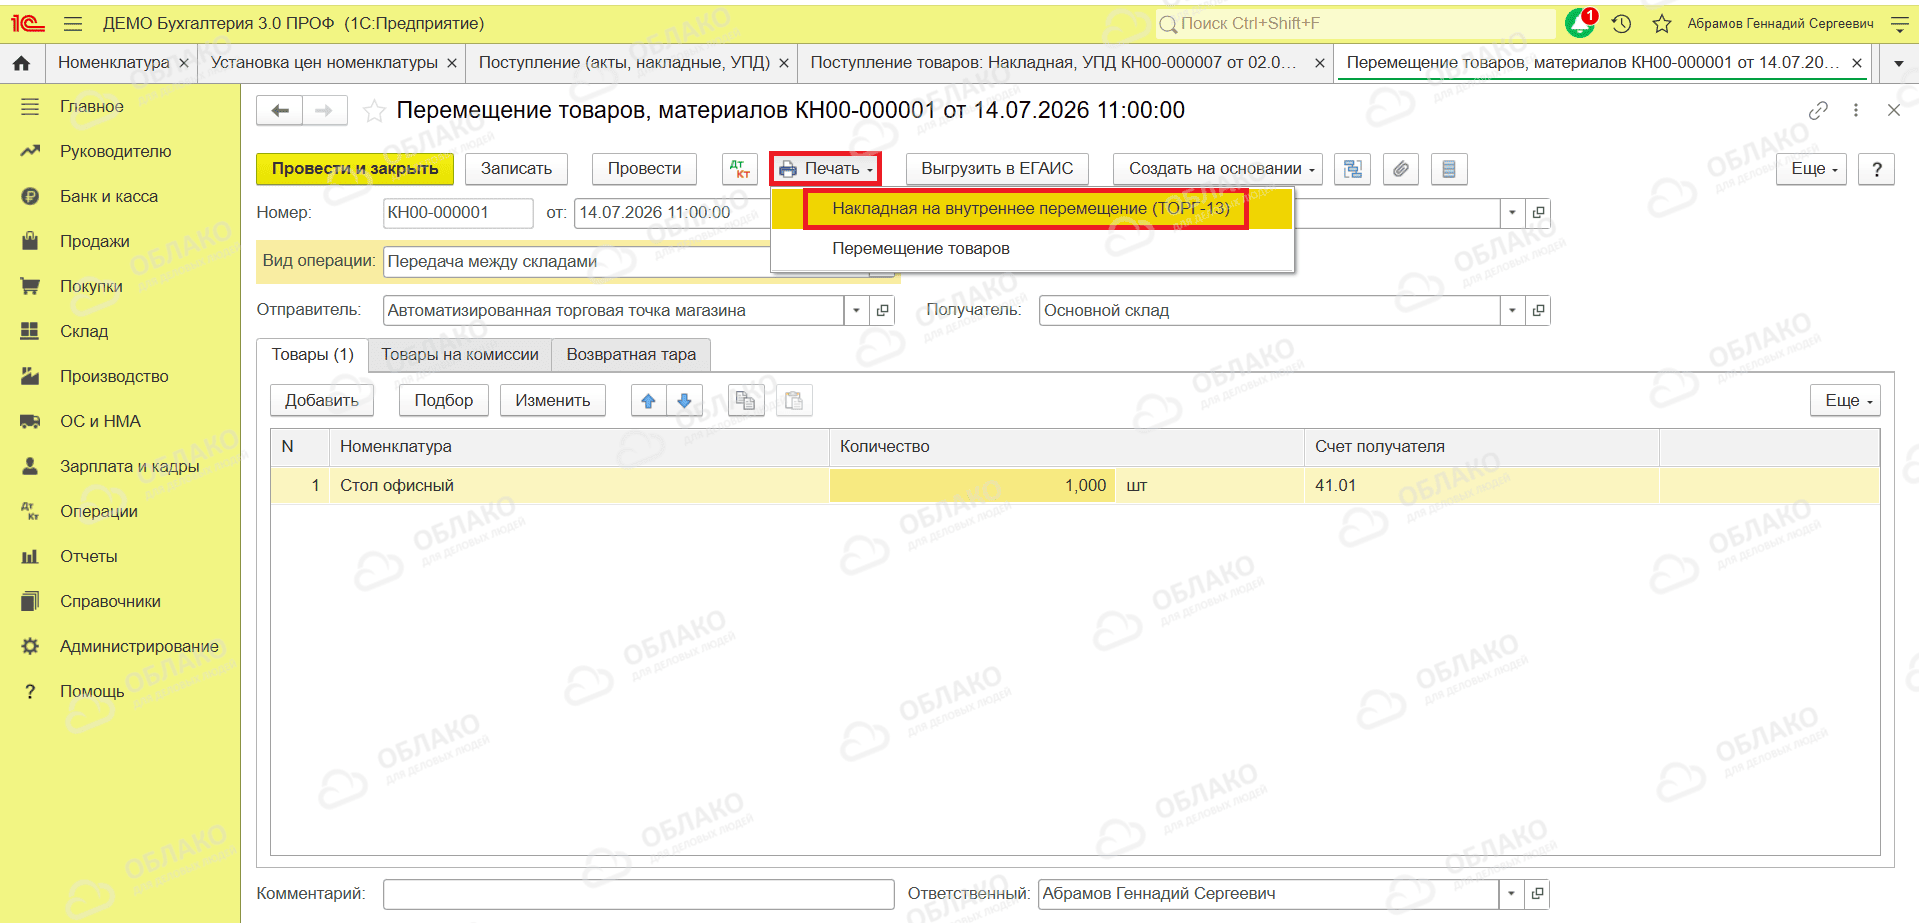Screen dimensions: 1919x923
Task: Copy rows icon in table toolbar
Action: 746,401
